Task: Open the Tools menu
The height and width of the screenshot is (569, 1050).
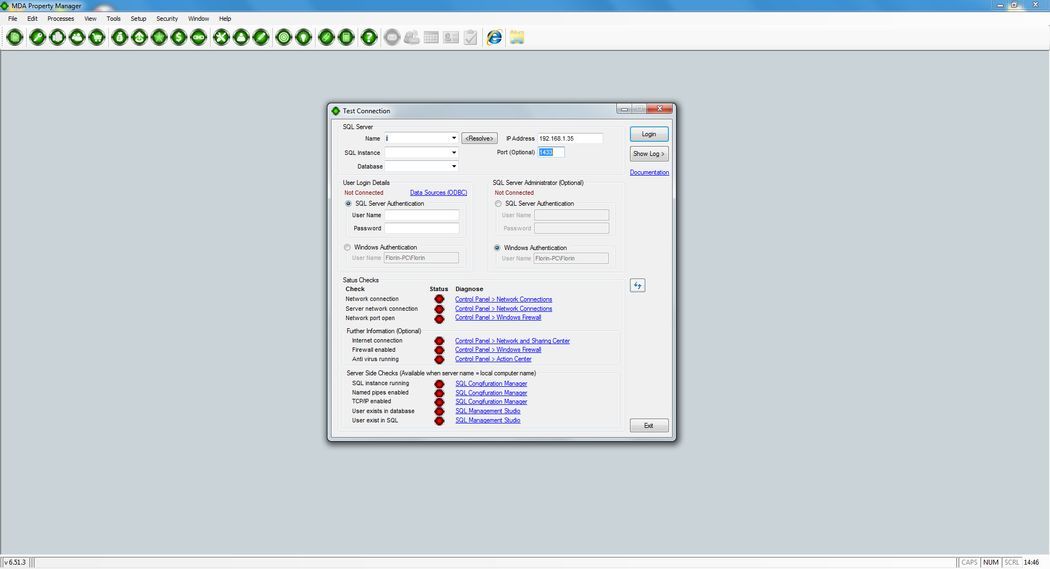Action: pos(113,19)
